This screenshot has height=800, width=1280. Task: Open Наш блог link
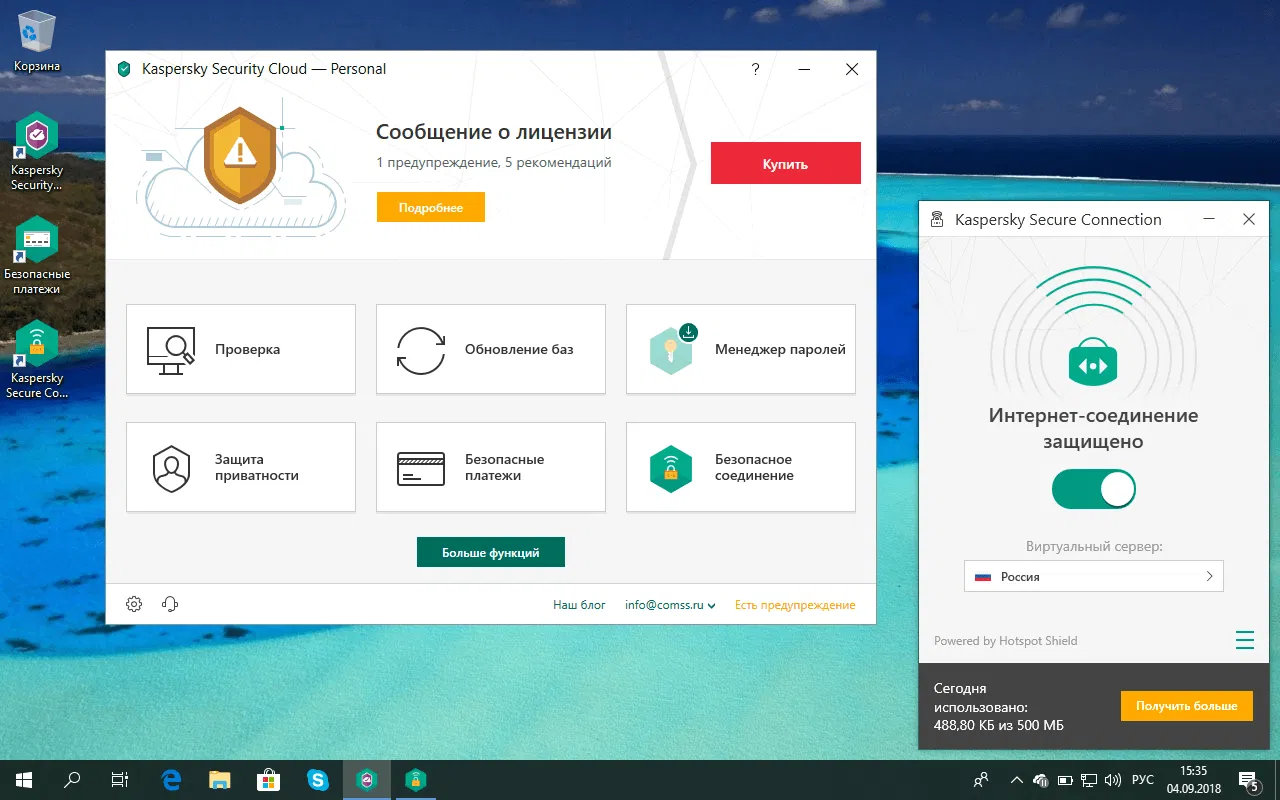pos(579,604)
